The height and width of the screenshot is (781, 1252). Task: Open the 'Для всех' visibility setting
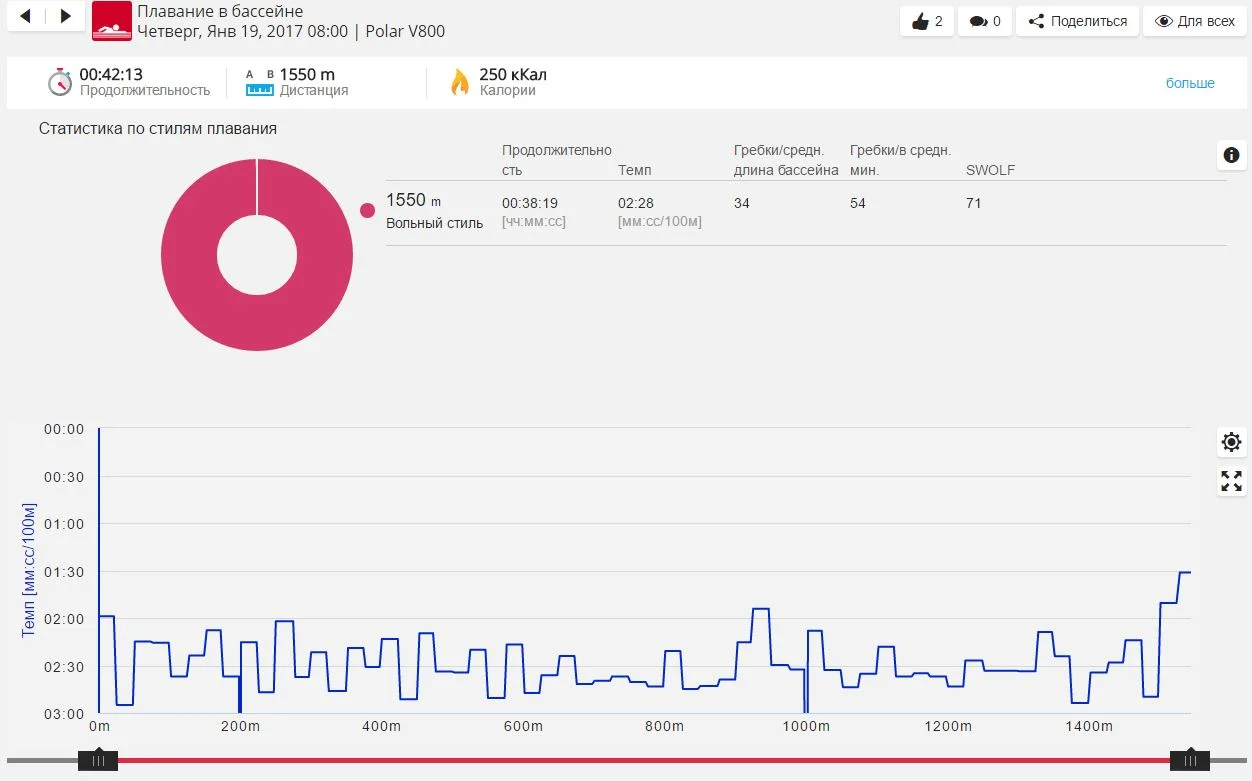pyautogui.click(x=1194, y=21)
